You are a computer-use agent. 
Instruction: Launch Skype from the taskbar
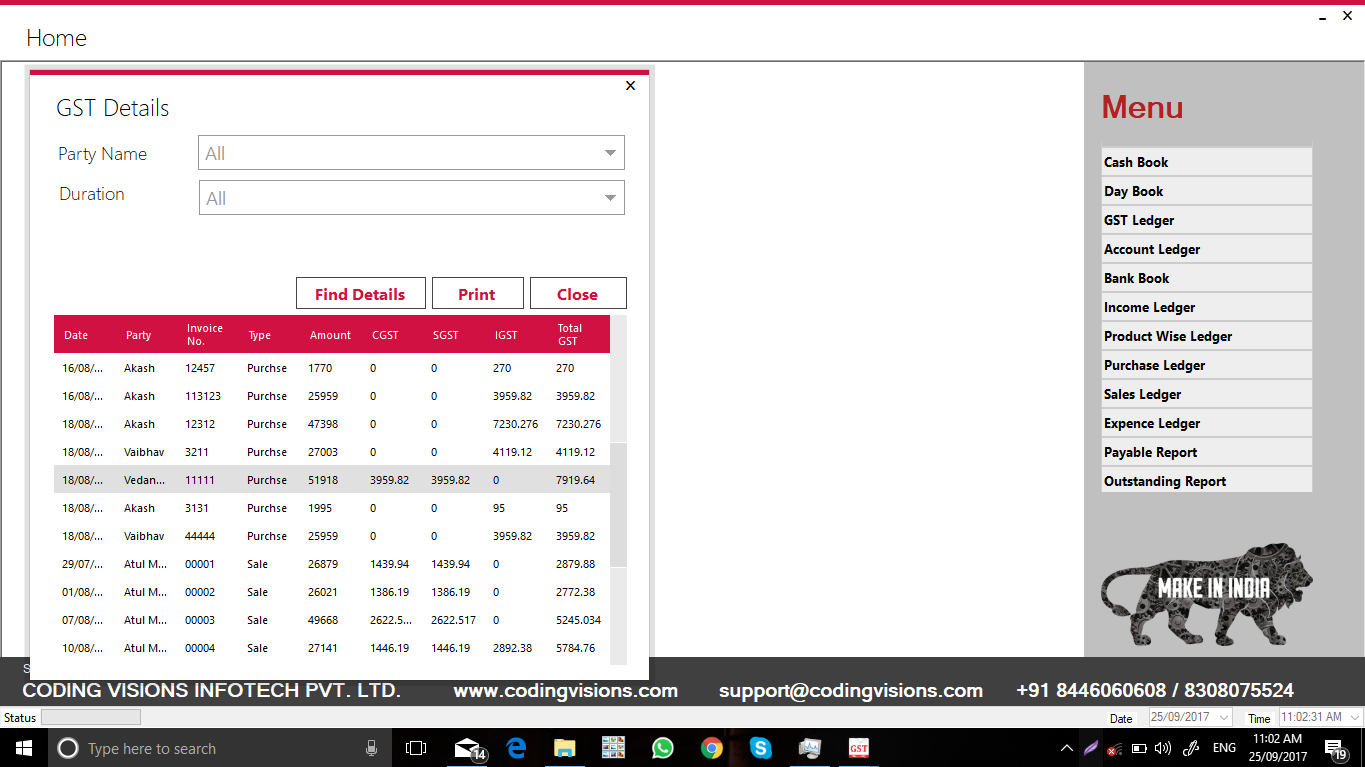pyautogui.click(x=760, y=748)
